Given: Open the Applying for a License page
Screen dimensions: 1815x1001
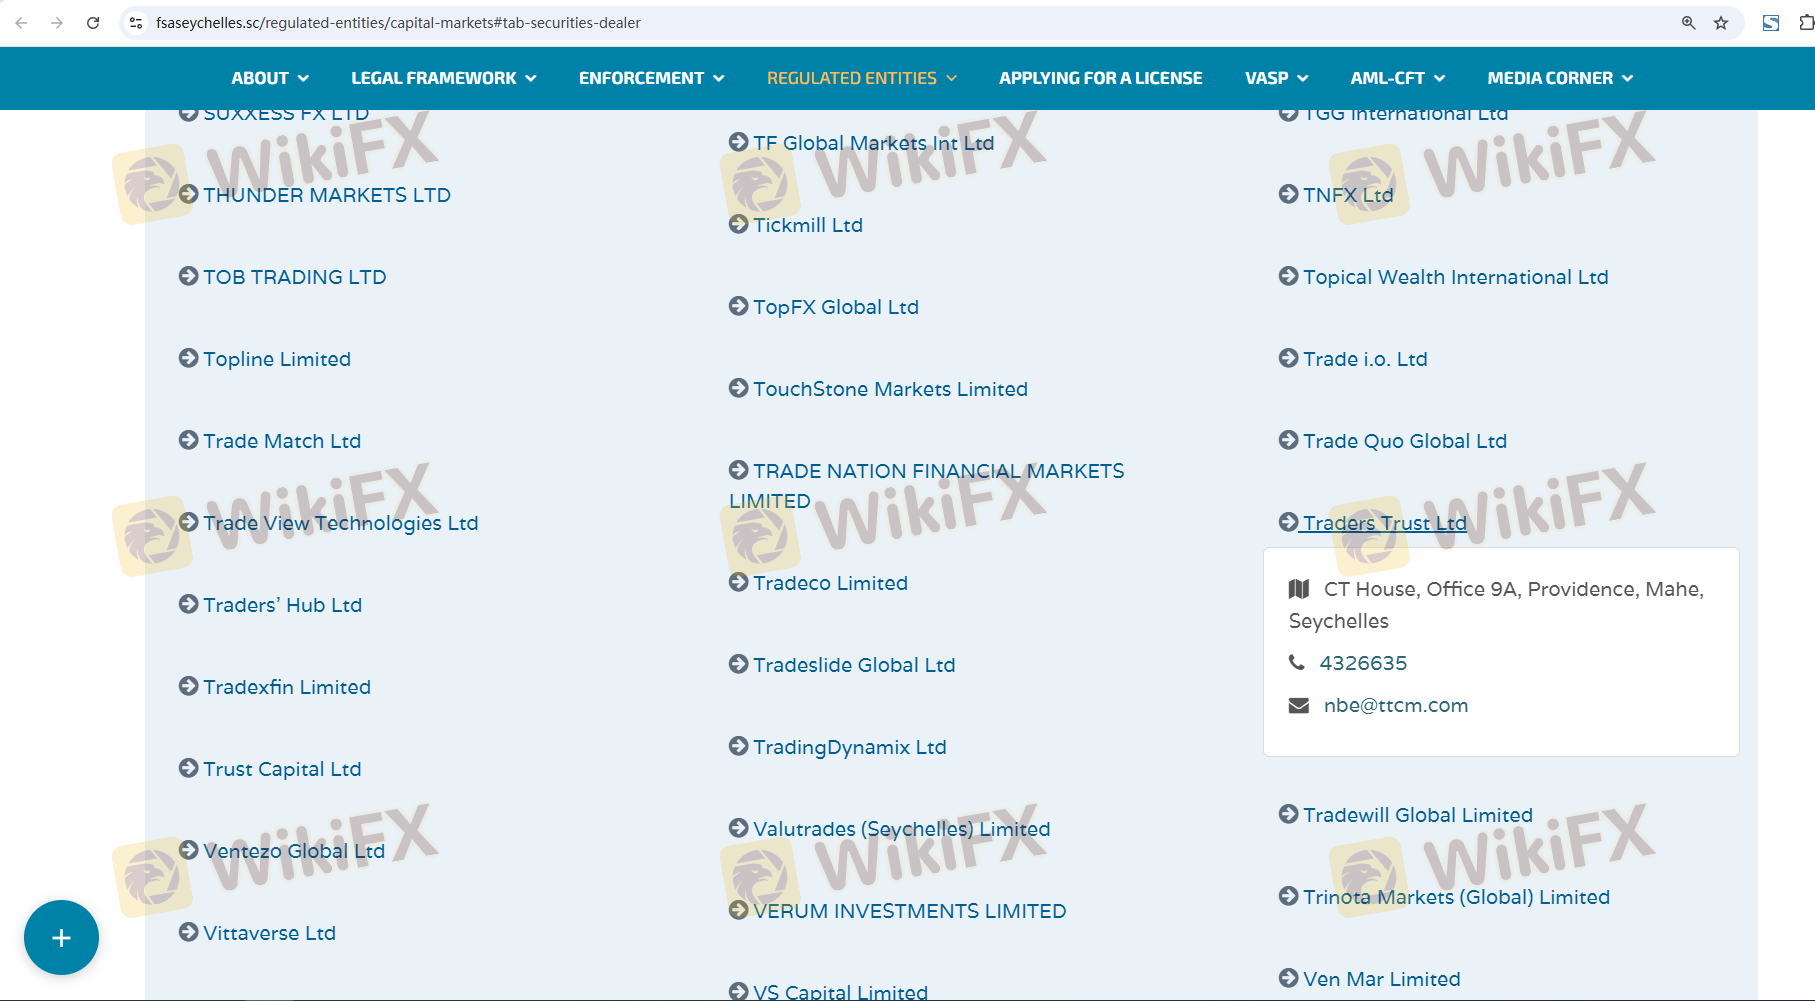Looking at the screenshot, I should (x=1100, y=78).
